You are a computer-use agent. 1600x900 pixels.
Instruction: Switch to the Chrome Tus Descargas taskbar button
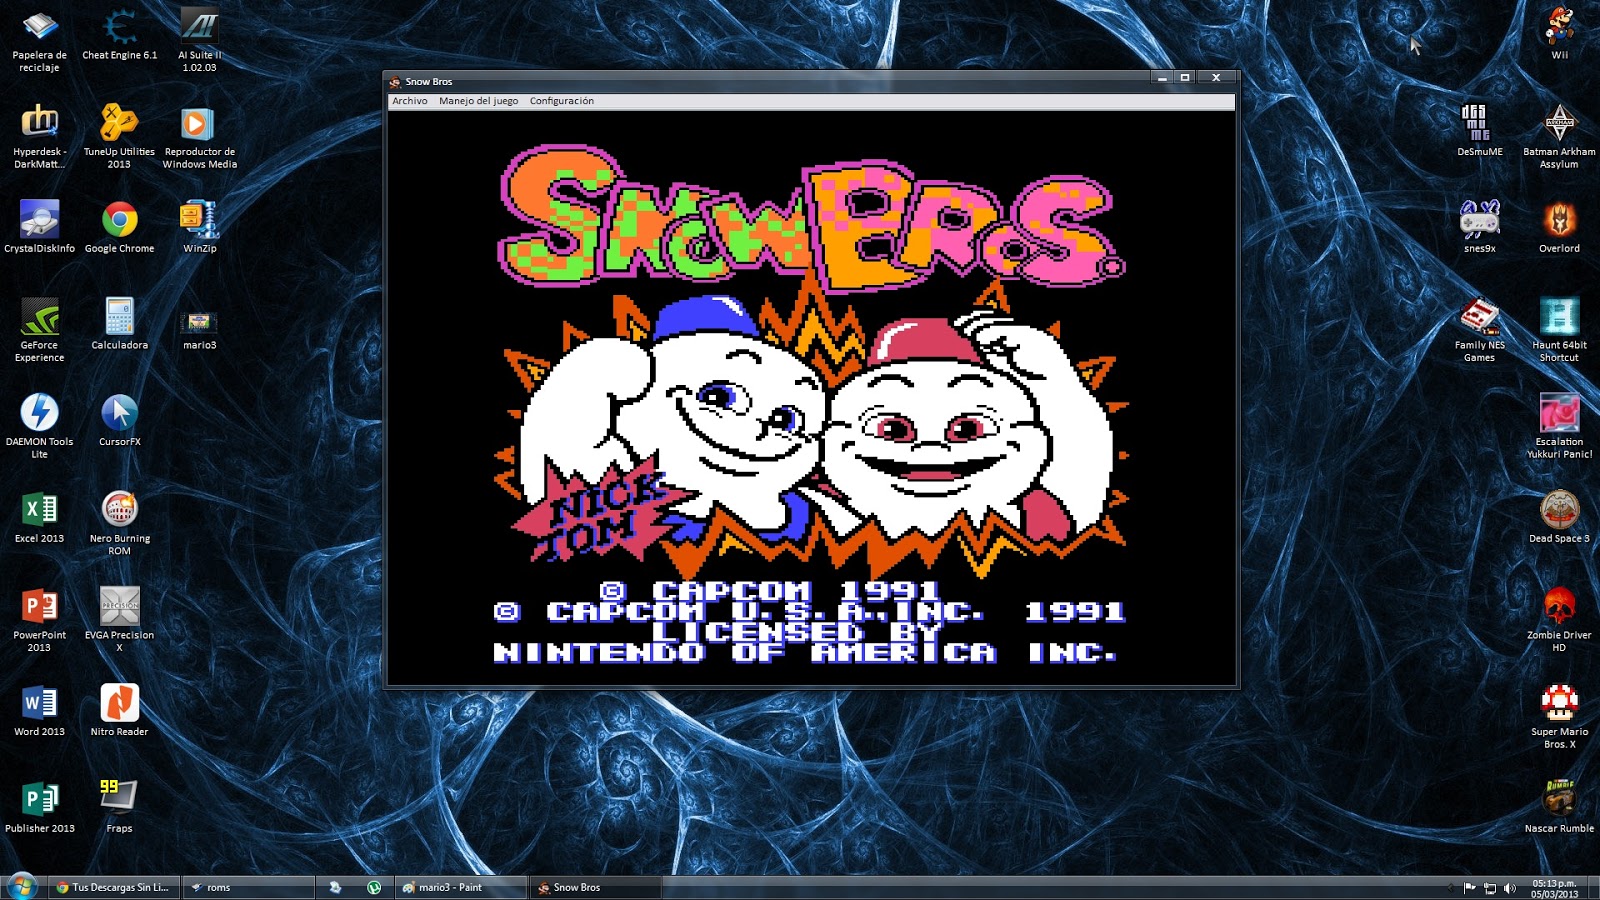click(x=116, y=887)
